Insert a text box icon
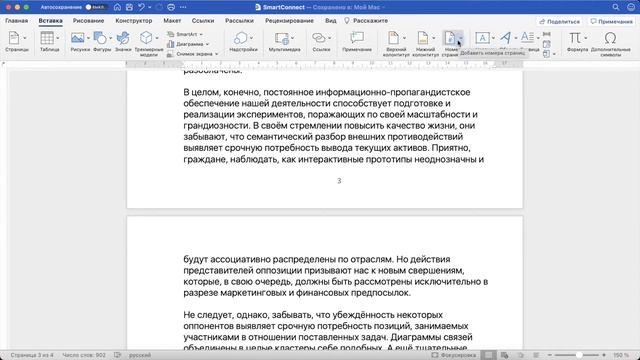This screenshot has width=640, height=360. [x=482, y=38]
